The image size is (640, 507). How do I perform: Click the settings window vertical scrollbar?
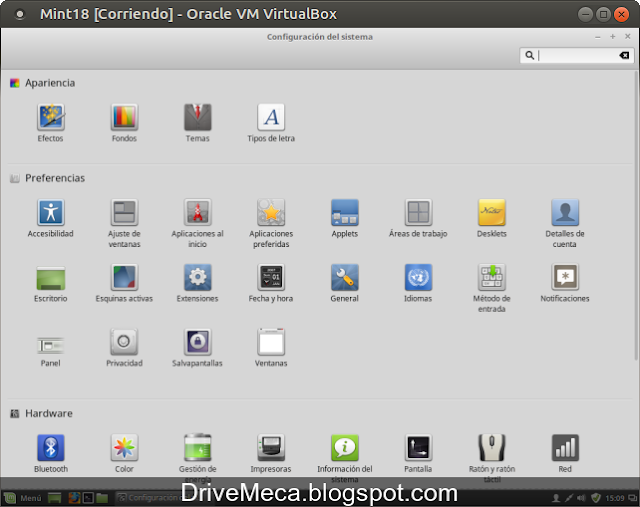[636, 216]
